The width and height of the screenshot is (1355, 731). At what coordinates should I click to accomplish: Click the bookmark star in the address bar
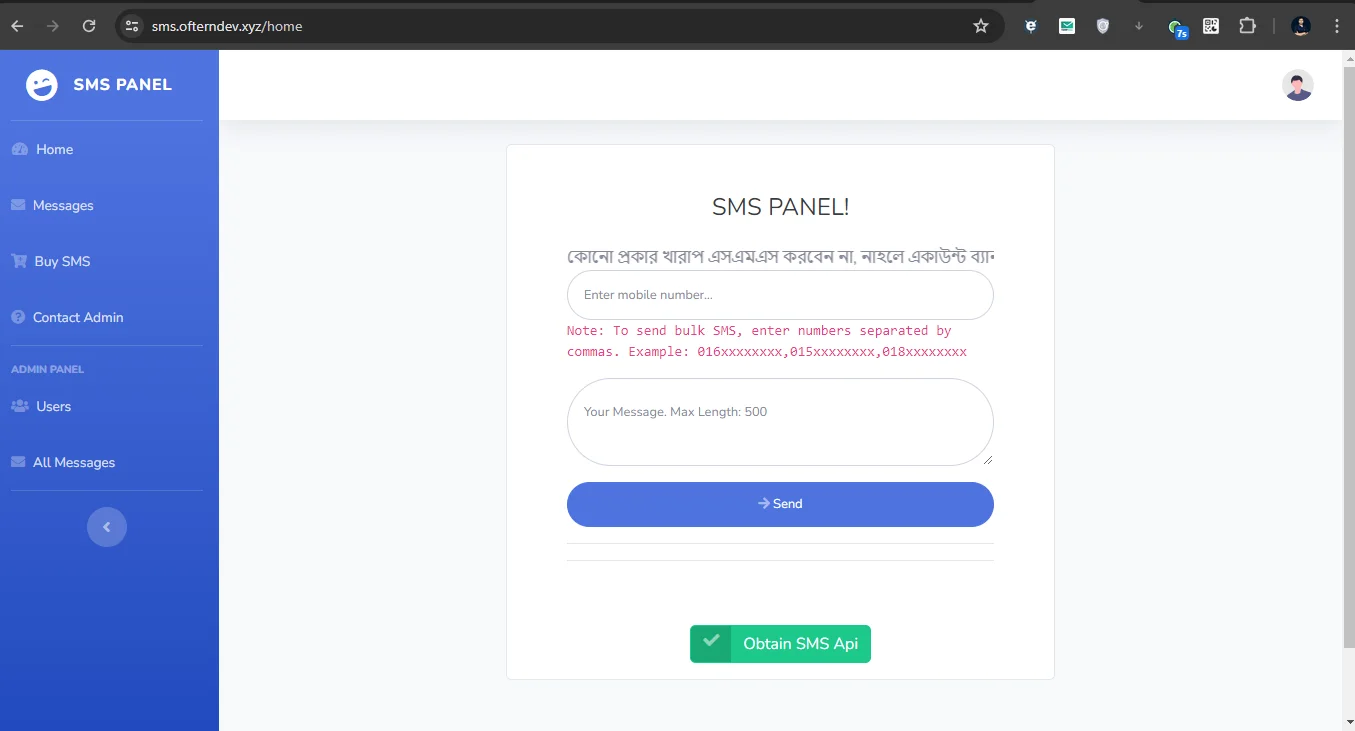981,26
